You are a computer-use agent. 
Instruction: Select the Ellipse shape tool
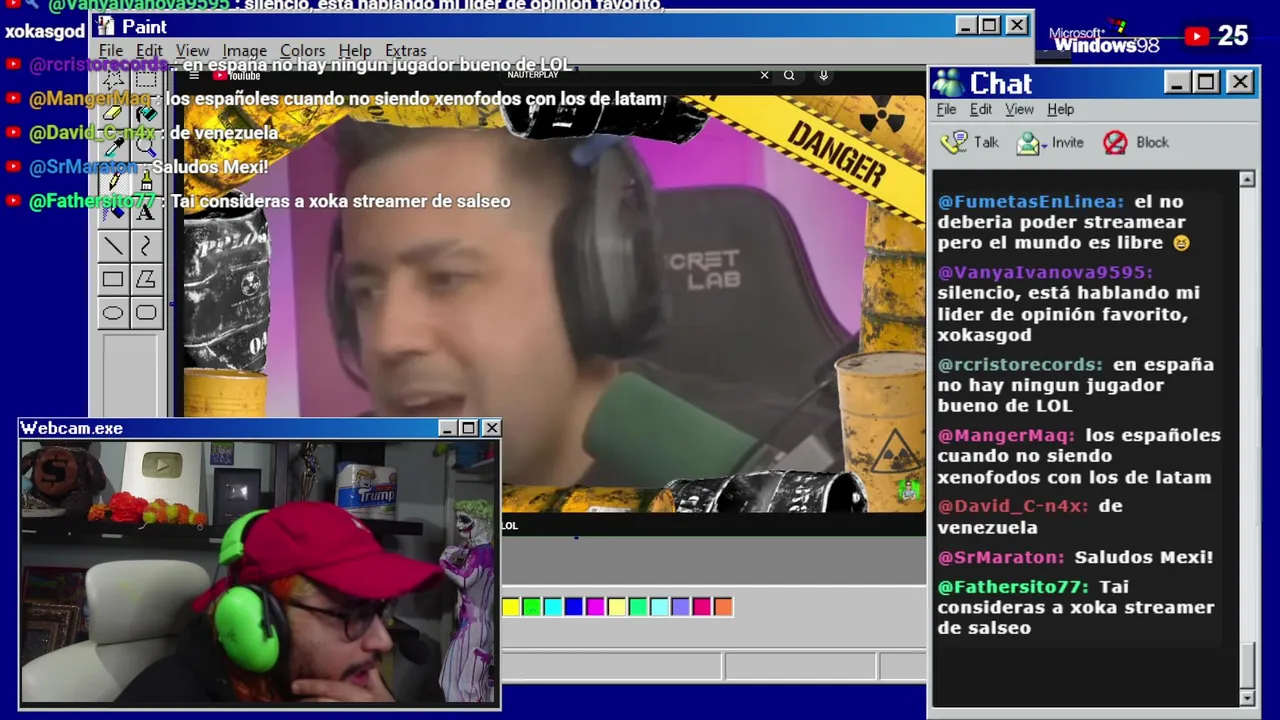coord(113,312)
